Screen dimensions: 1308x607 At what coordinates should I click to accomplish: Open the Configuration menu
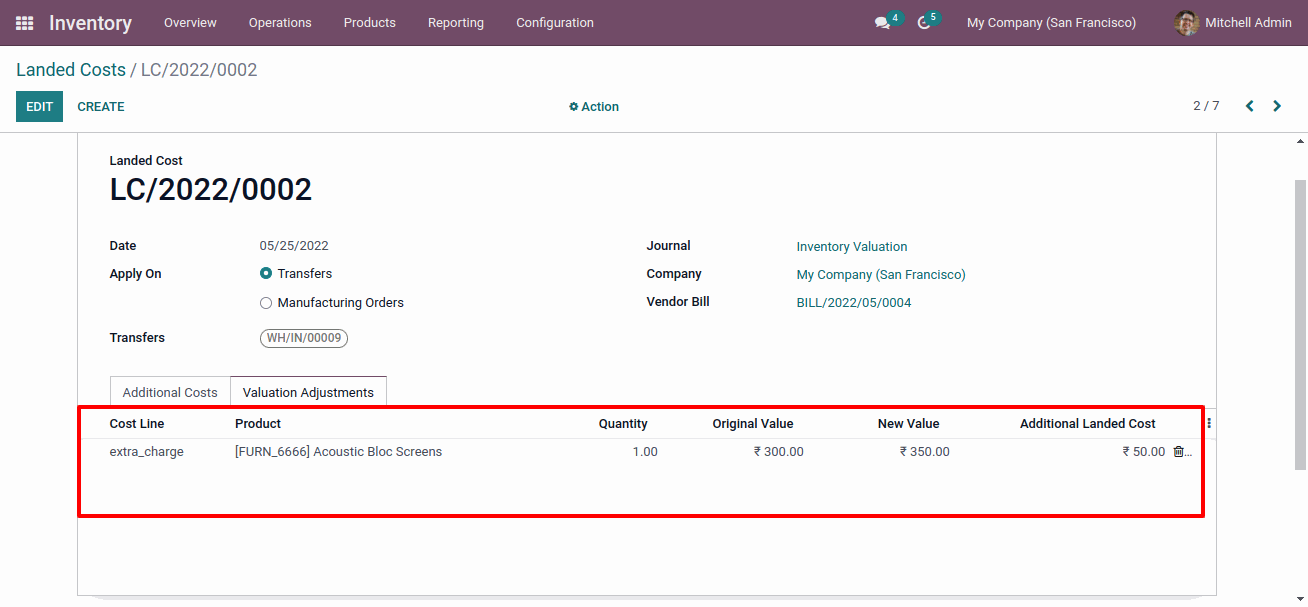pos(555,22)
